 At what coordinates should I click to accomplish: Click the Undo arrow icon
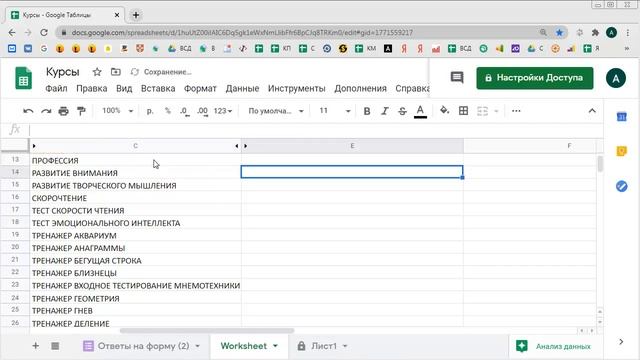tap(28, 111)
